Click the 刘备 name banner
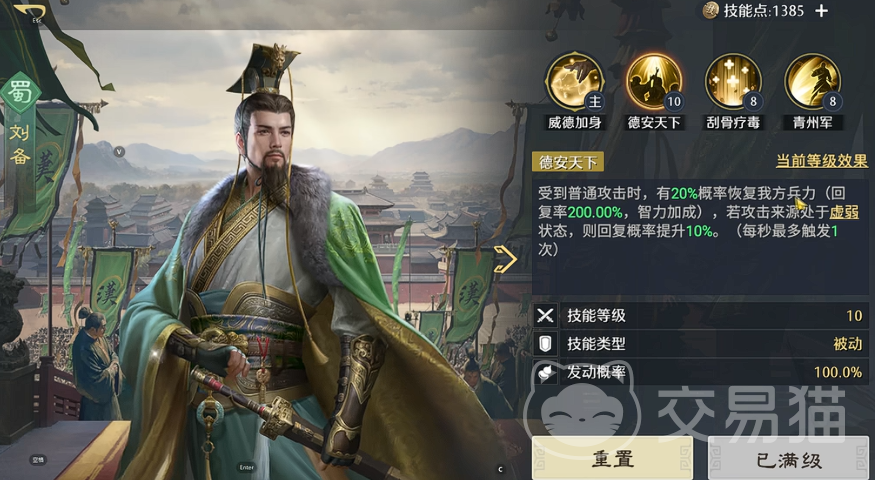This screenshot has height=480, width=875. point(20,143)
